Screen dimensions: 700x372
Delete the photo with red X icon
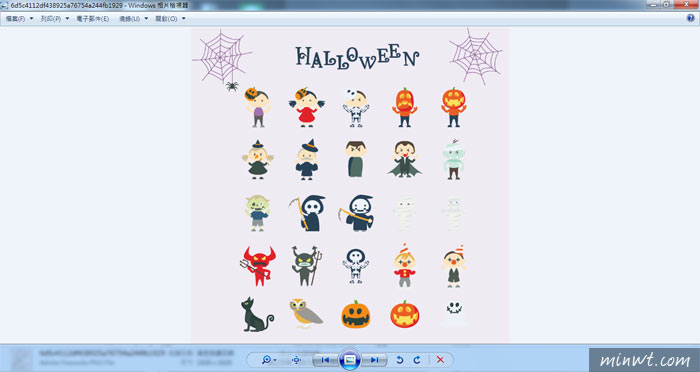440,360
